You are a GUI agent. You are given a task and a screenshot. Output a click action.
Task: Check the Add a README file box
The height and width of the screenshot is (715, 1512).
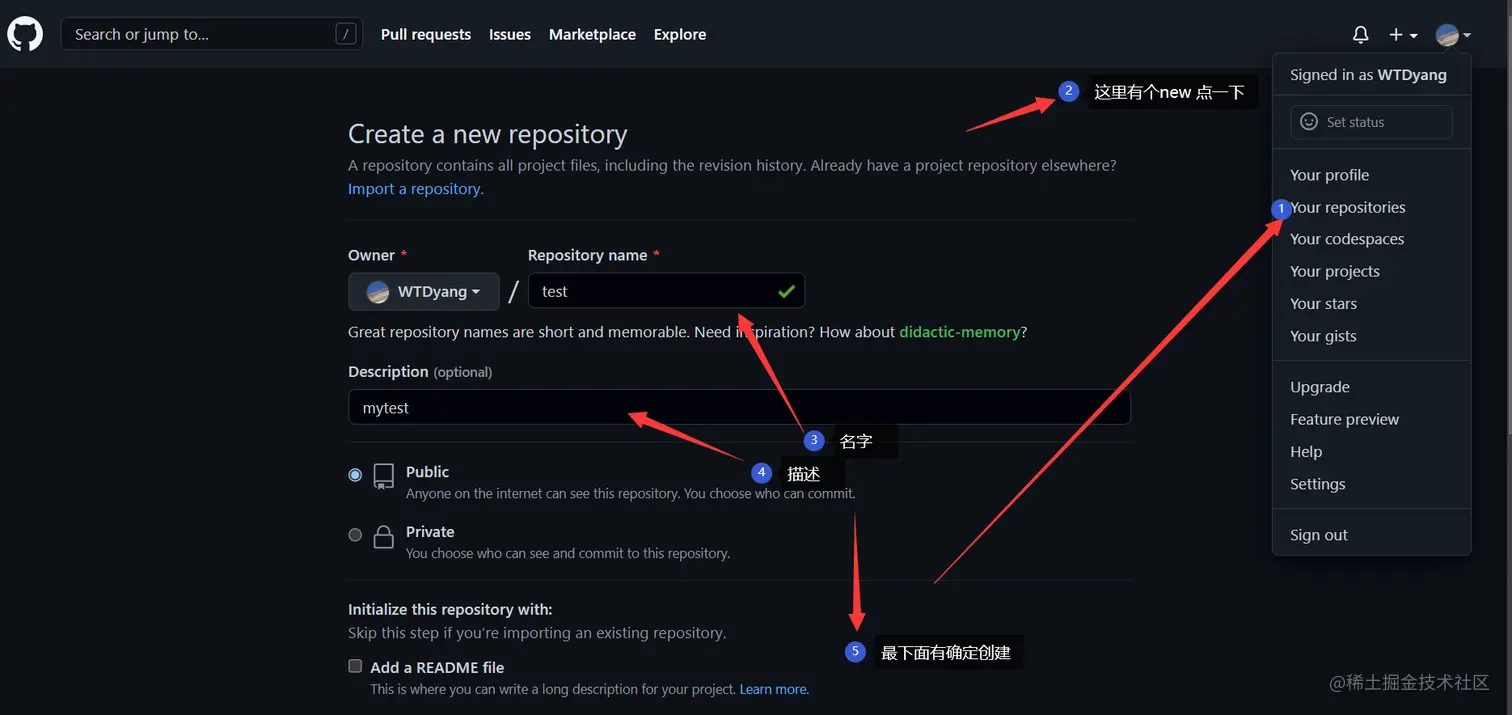point(355,666)
